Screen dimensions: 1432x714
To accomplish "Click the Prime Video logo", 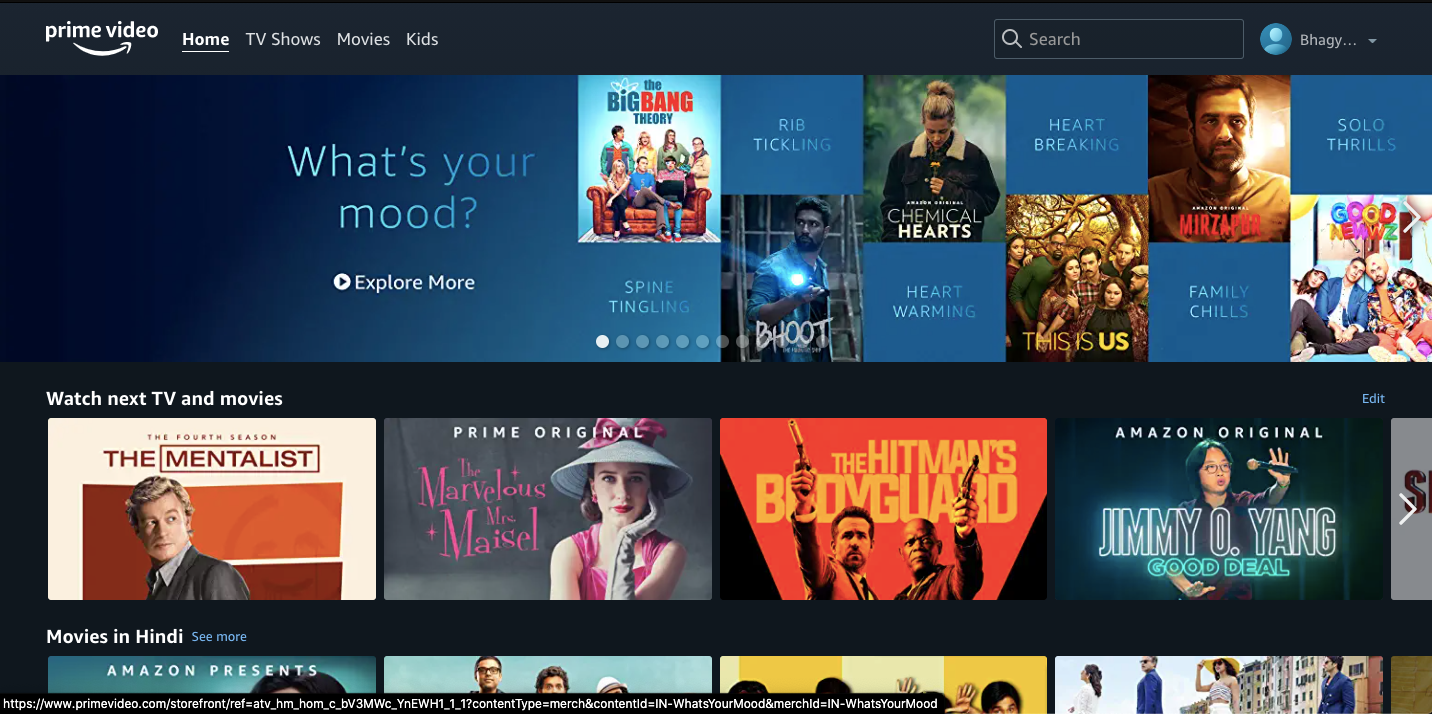I will (102, 38).
